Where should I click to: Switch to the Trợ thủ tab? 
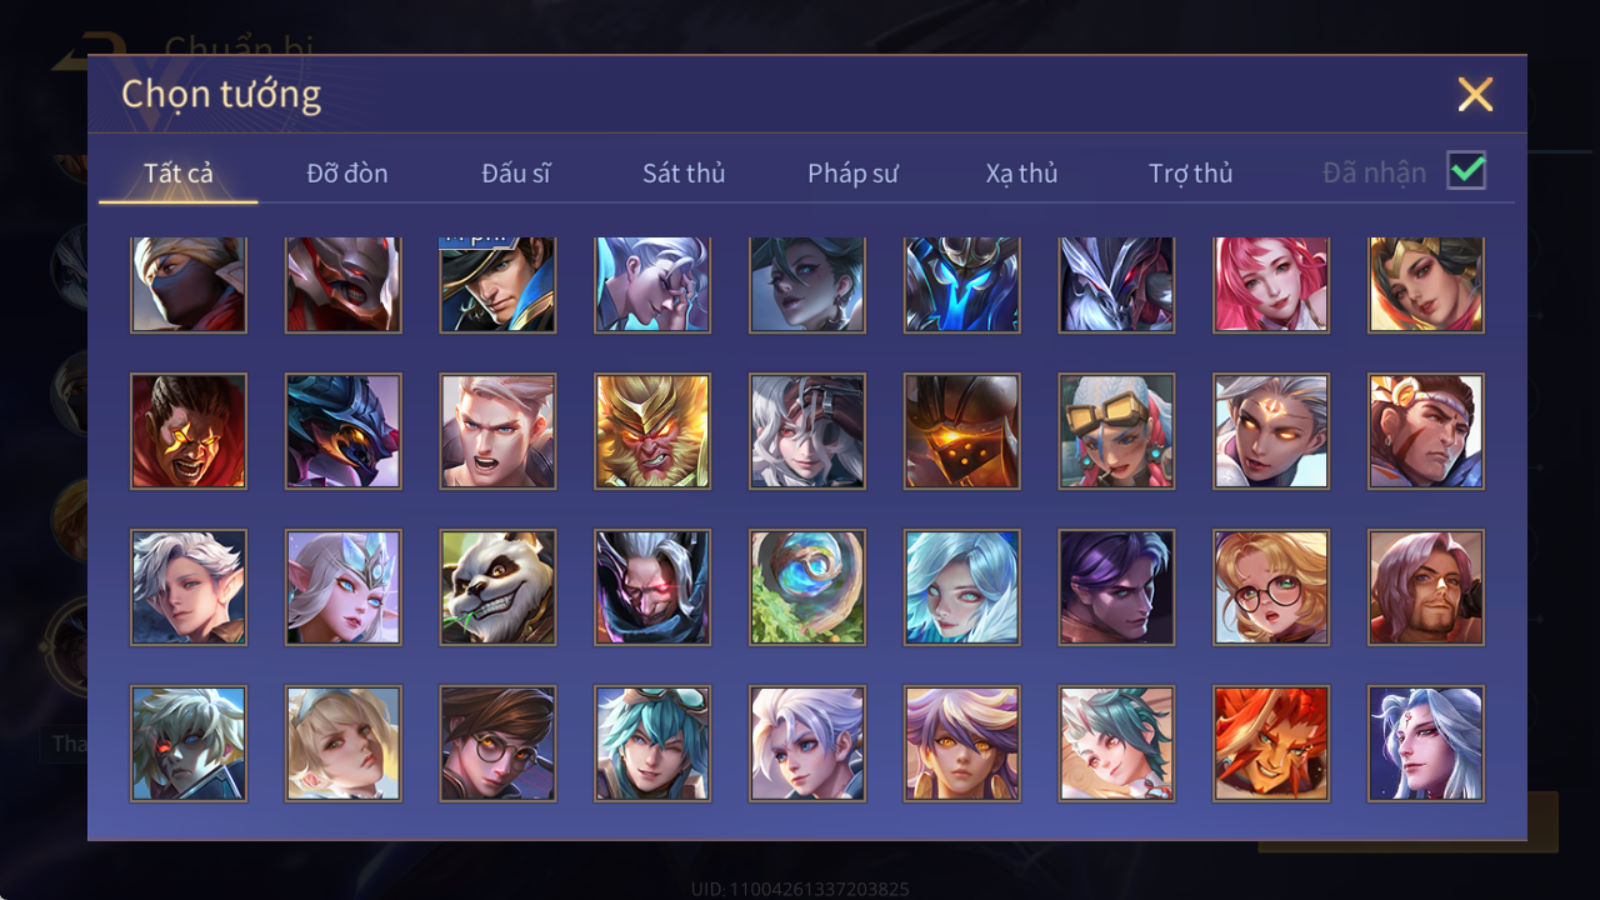point(1190,173)
